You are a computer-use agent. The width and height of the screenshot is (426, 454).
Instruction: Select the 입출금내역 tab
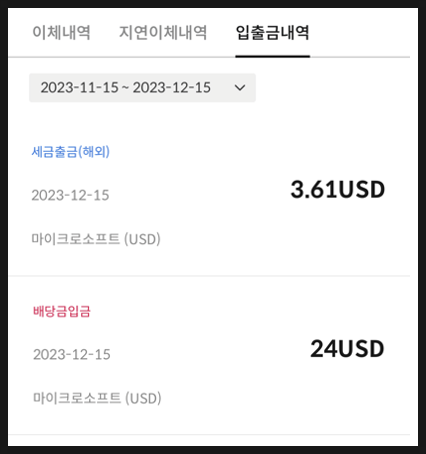click(273, 33)
